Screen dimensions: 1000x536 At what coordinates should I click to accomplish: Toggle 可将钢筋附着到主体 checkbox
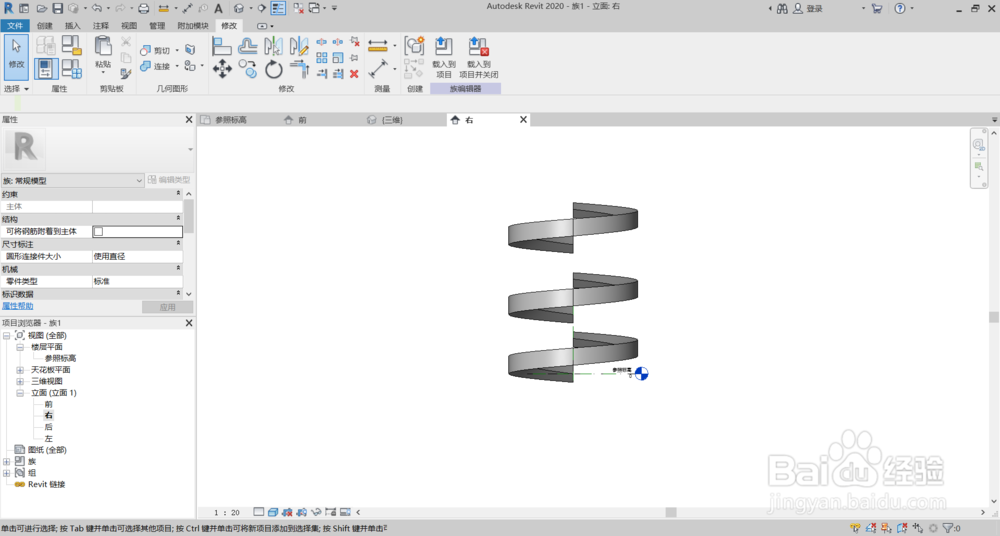[98, 232]
